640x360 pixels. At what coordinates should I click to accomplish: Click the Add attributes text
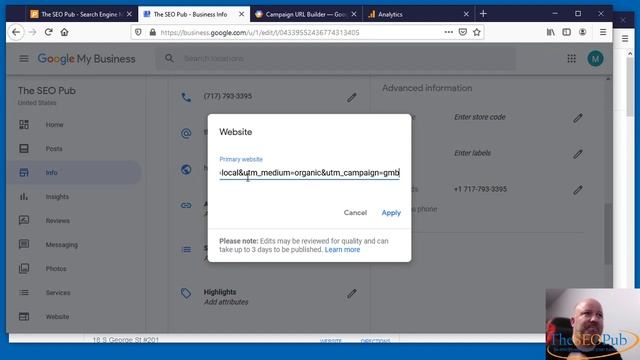pos(226,302)
